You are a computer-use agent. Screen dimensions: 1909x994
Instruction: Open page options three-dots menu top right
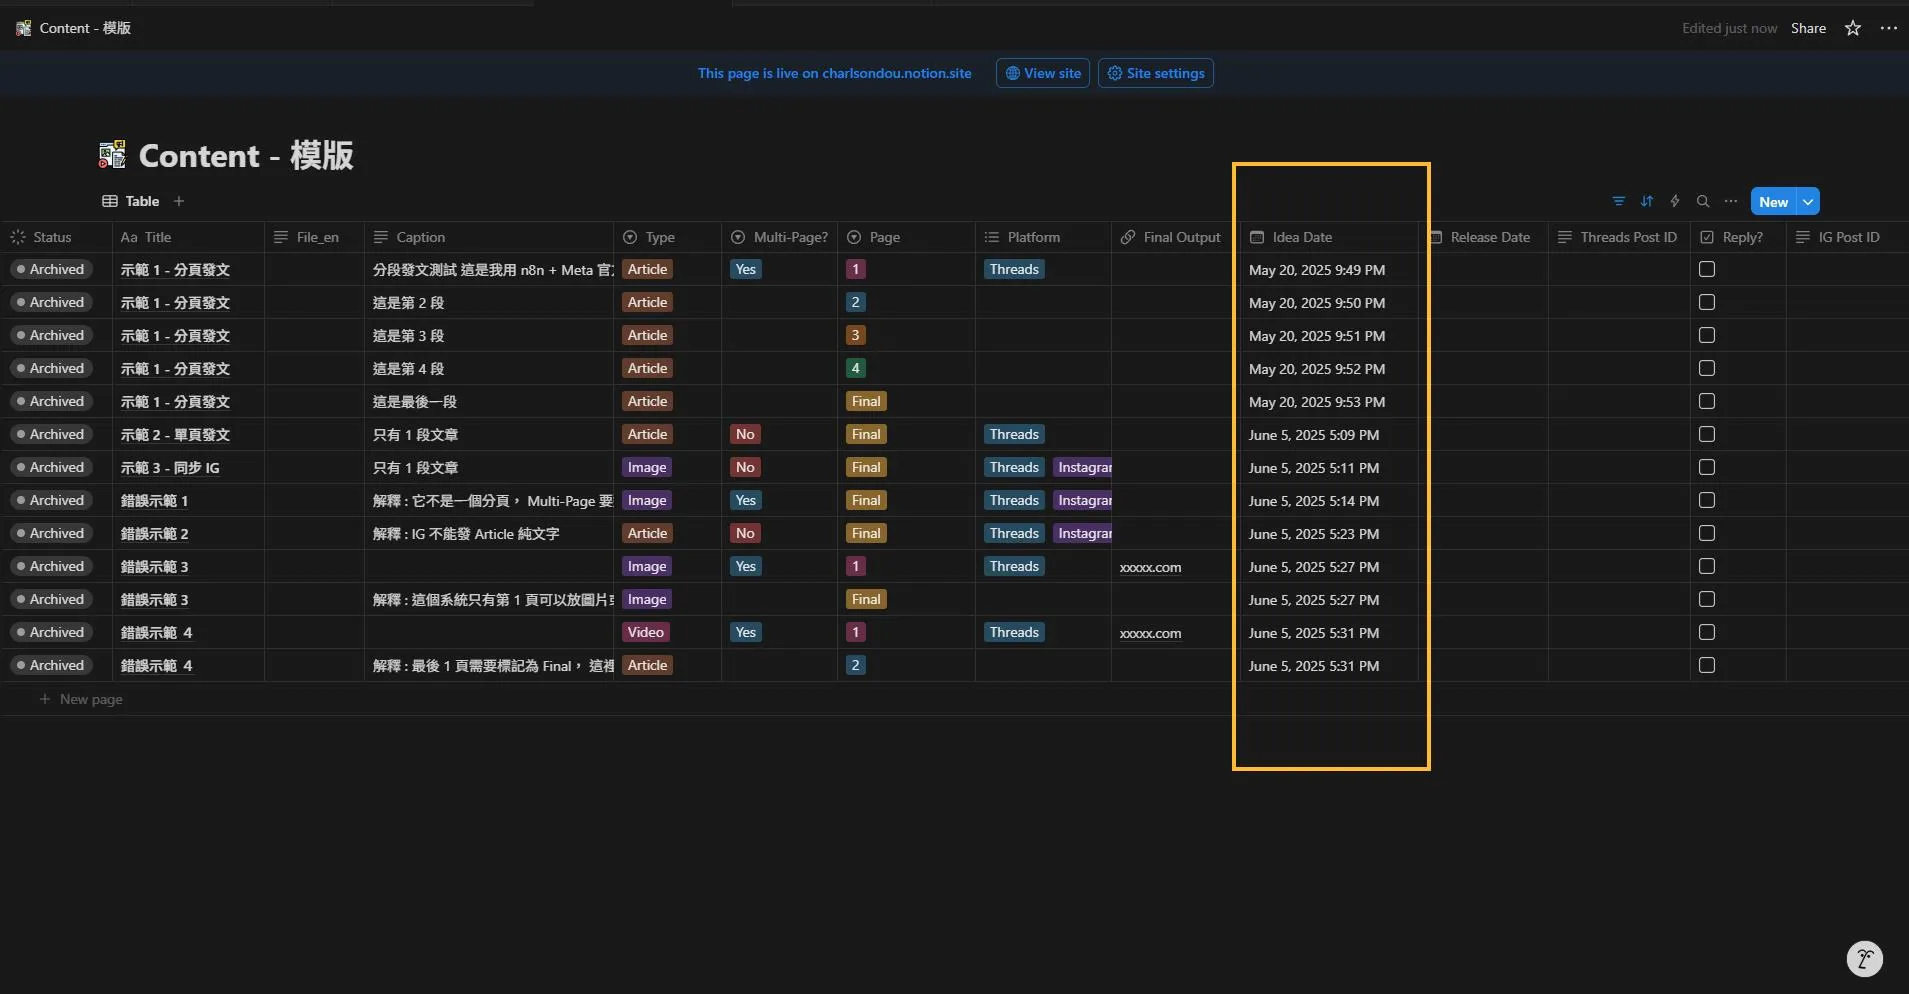1888,28
